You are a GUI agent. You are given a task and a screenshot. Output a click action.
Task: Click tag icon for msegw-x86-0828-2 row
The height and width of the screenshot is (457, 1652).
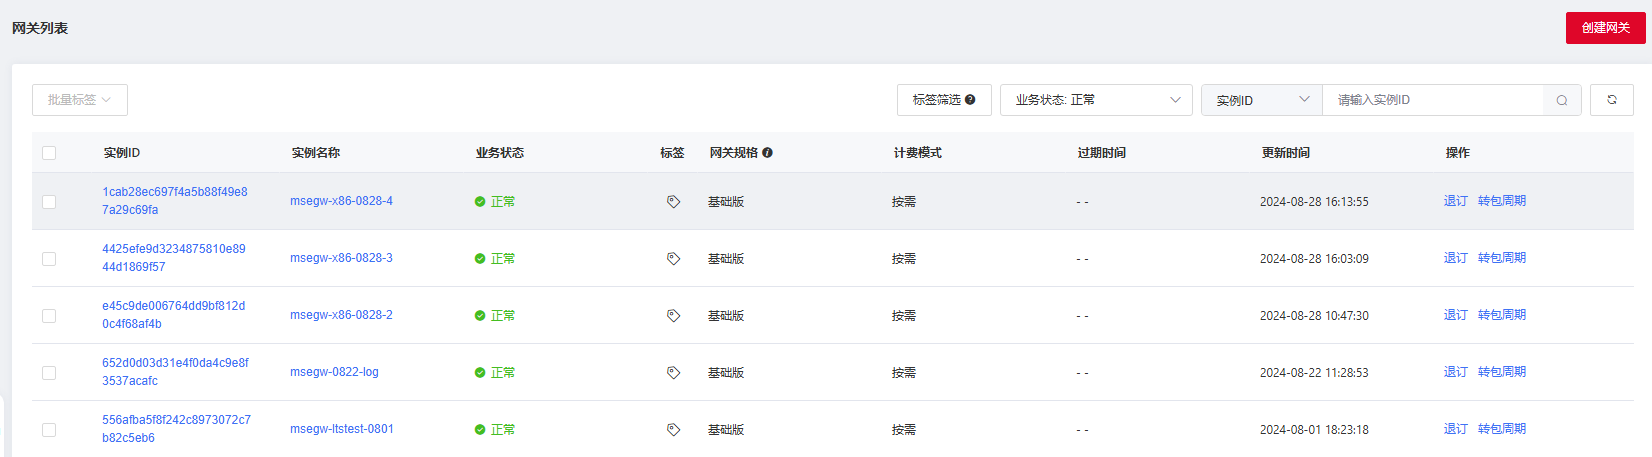pos(673,315)
